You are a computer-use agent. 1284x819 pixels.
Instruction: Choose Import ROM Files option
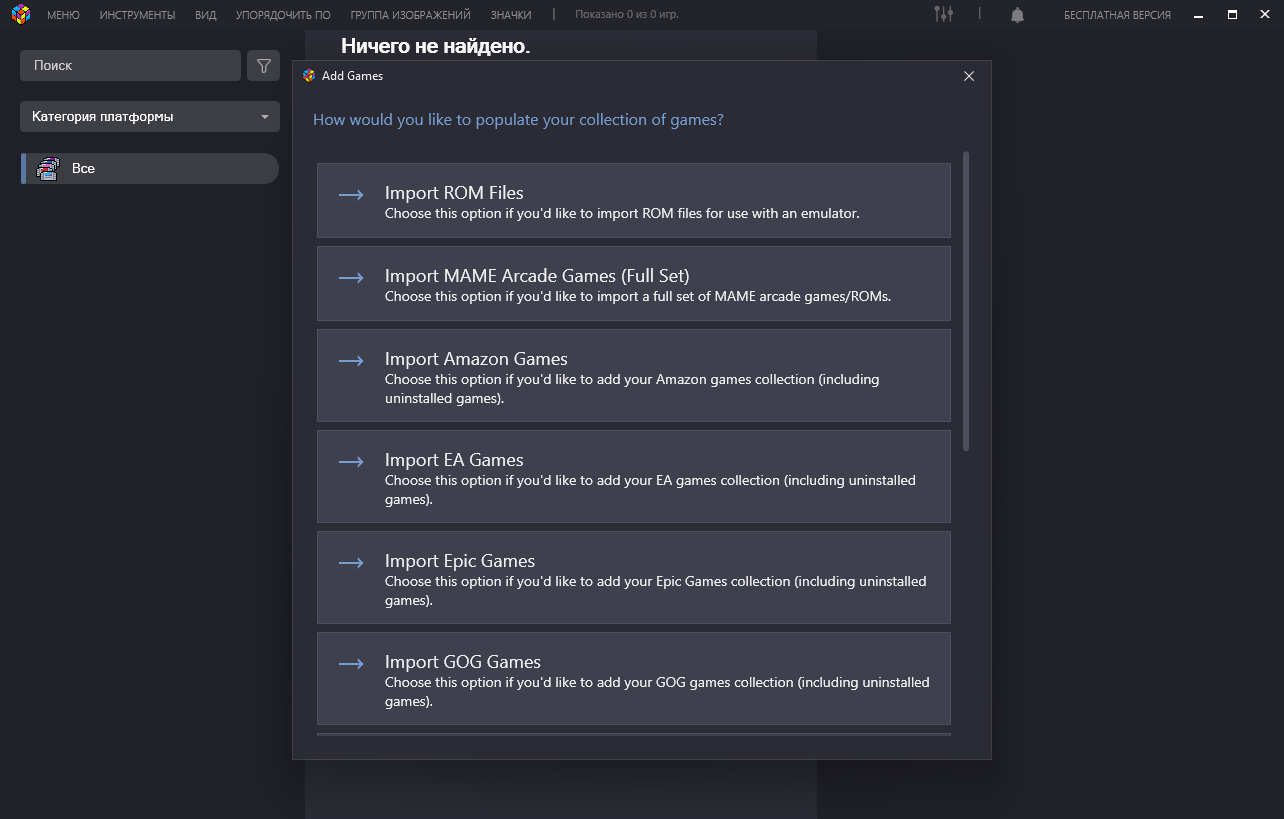click(x=634, y=201)
